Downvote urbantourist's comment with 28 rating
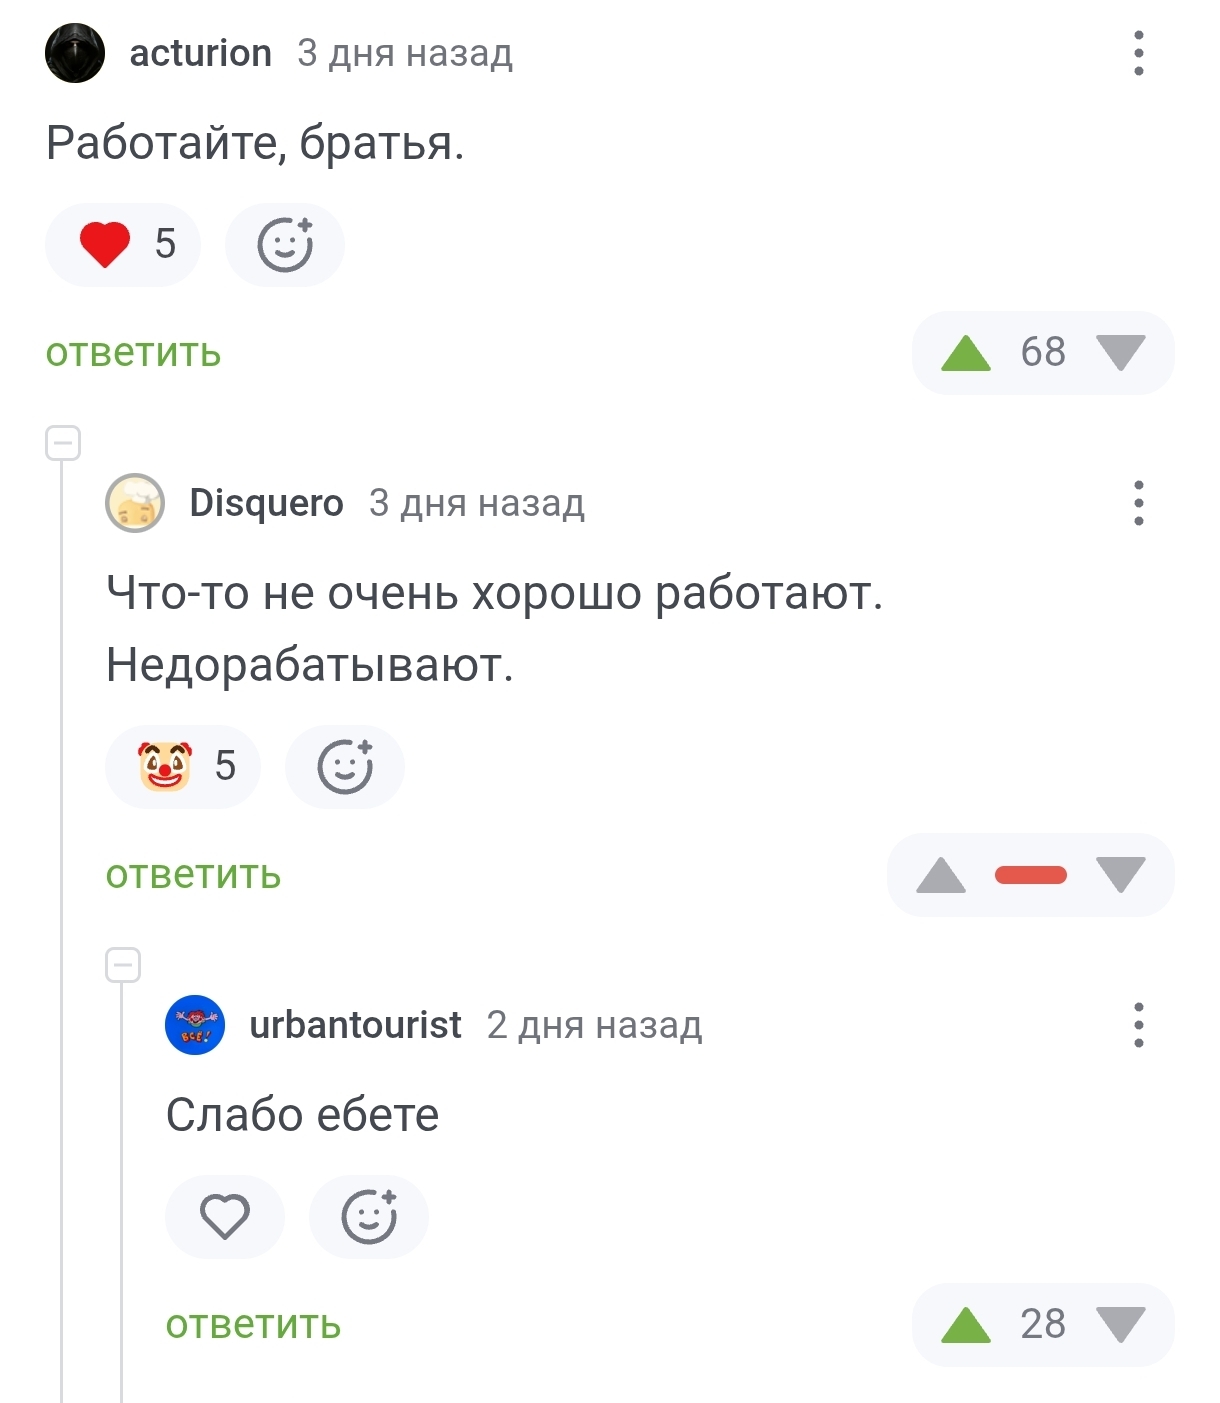Viewport: 1220px width, 1403px height. 1120,1325
